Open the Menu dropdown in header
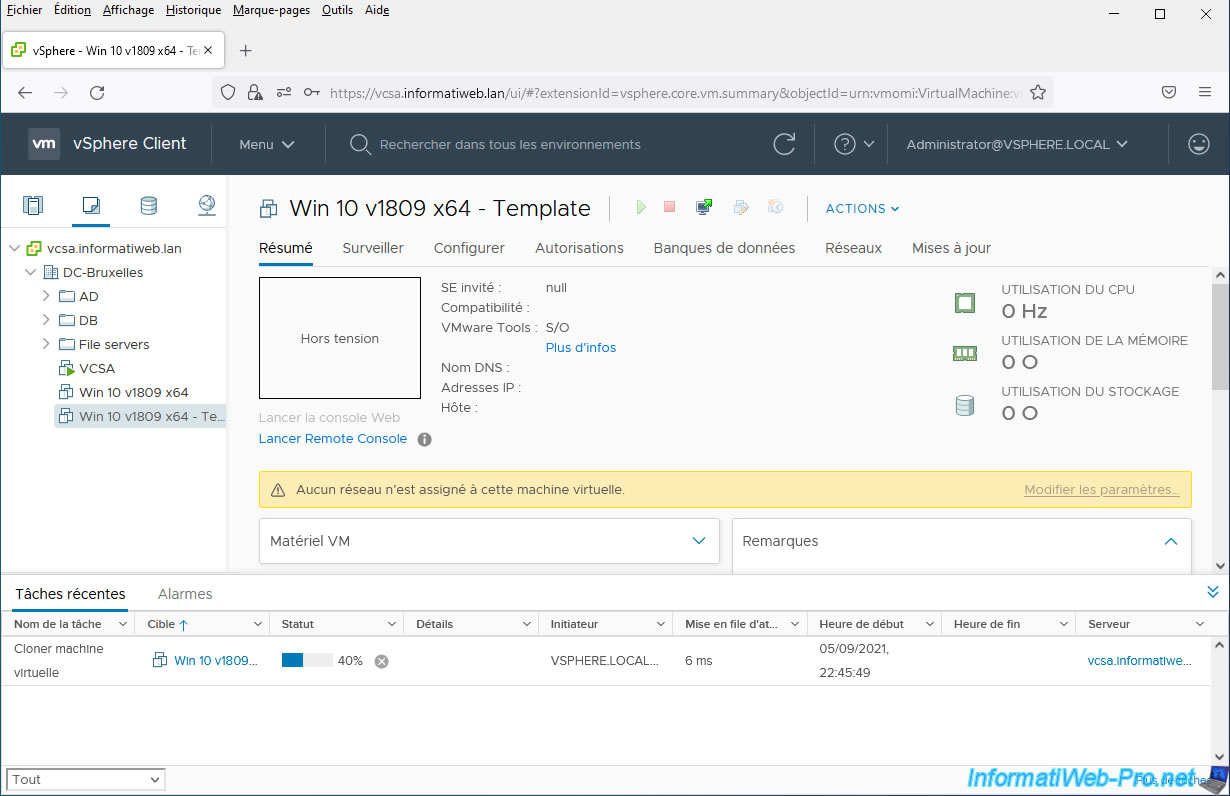 coord(266,144)
